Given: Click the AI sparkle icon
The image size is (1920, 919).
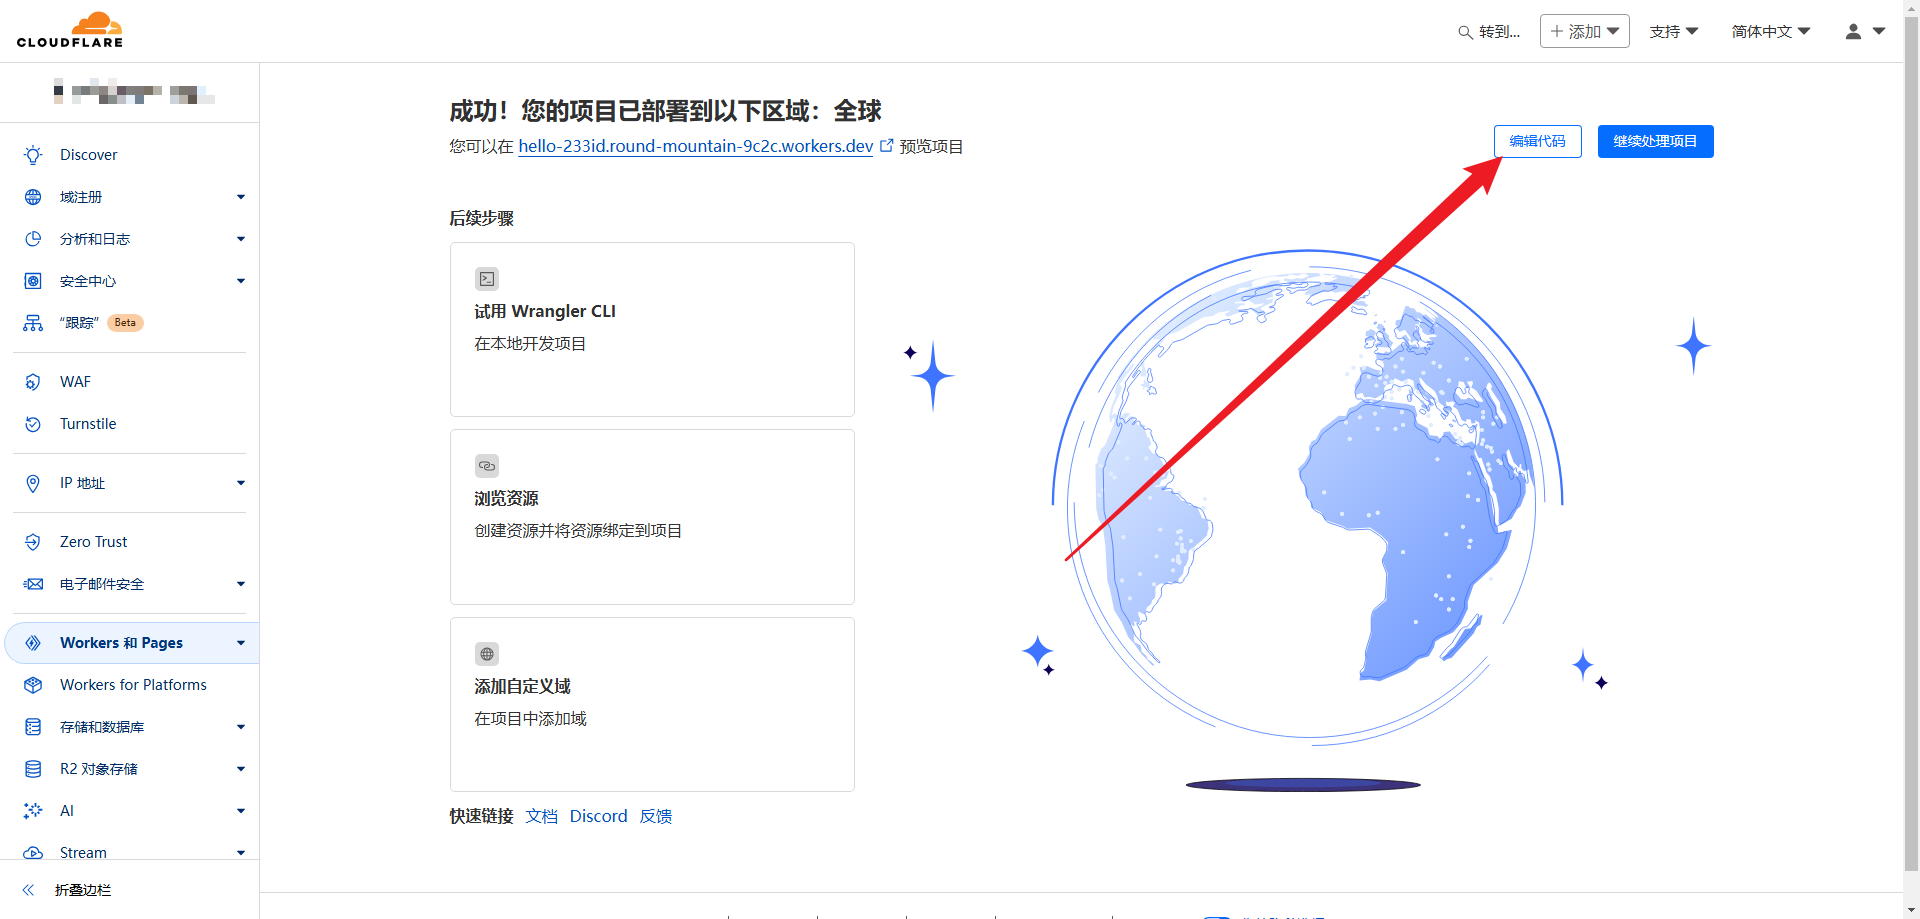Looking at the screenshot, I should pos(33,811).
